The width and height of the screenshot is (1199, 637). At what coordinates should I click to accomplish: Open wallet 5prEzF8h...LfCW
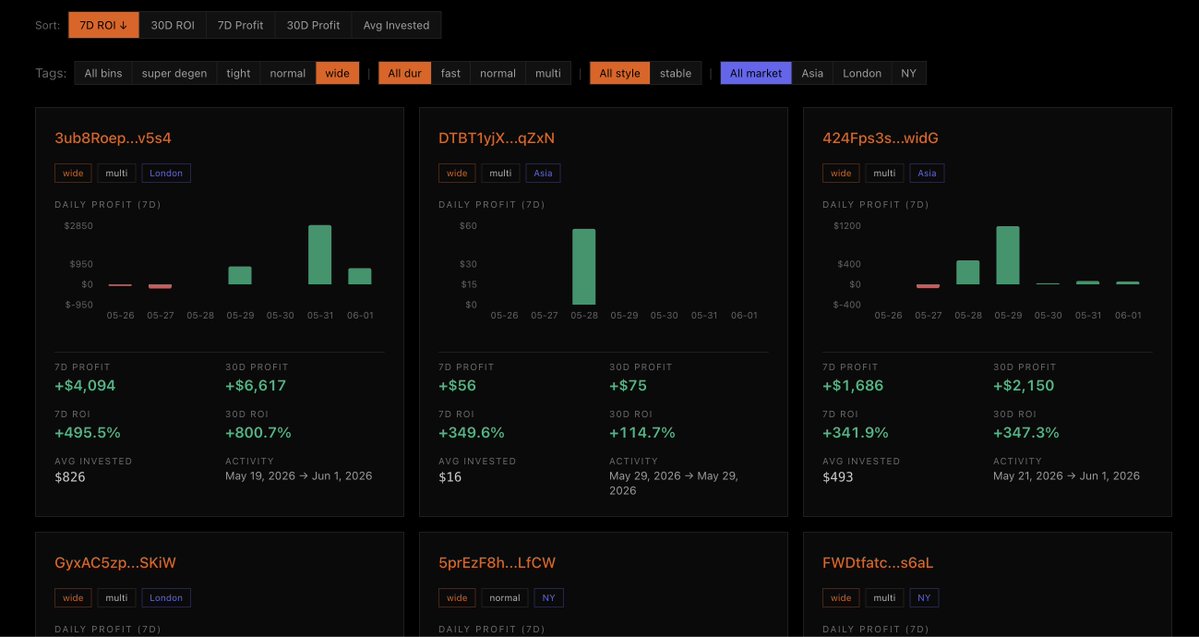pos(497,563)
